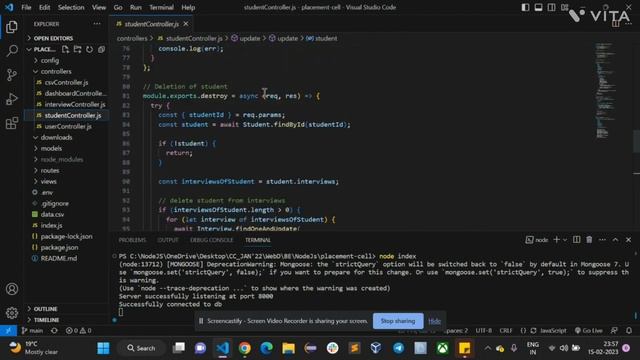Open terminal panel more actions menu
The width and height of the screenshot is (640, 360).
click(602, 240)
